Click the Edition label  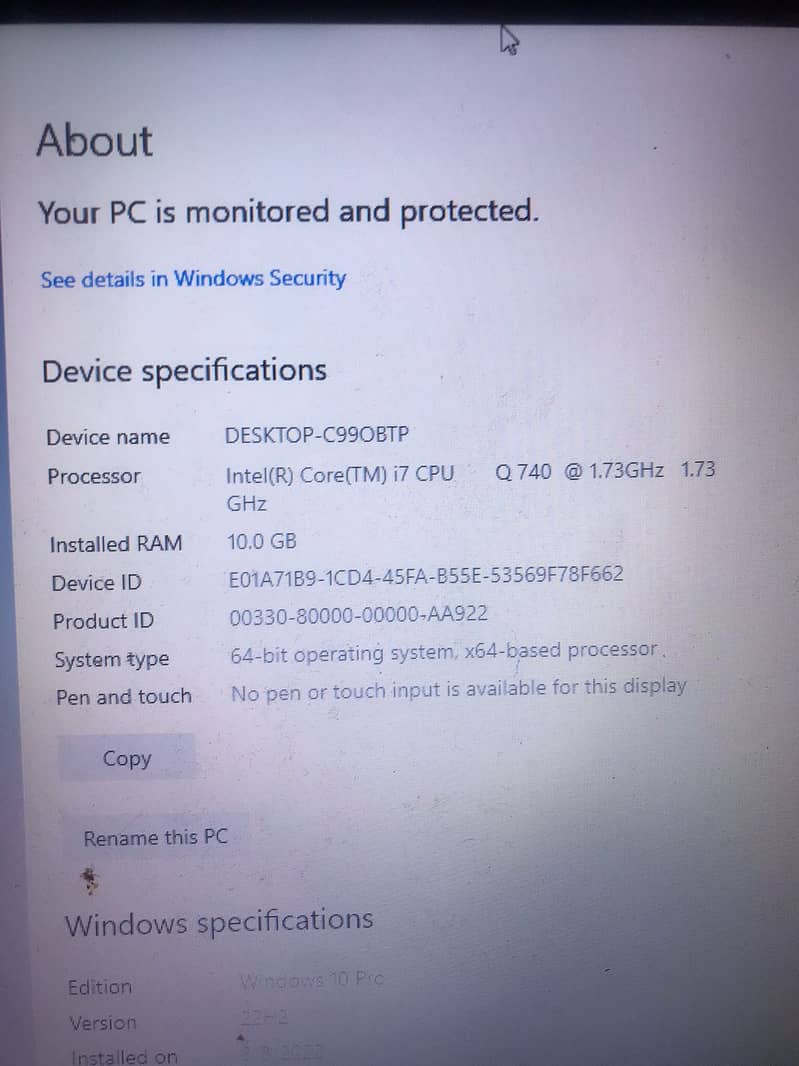pos(100,986)
